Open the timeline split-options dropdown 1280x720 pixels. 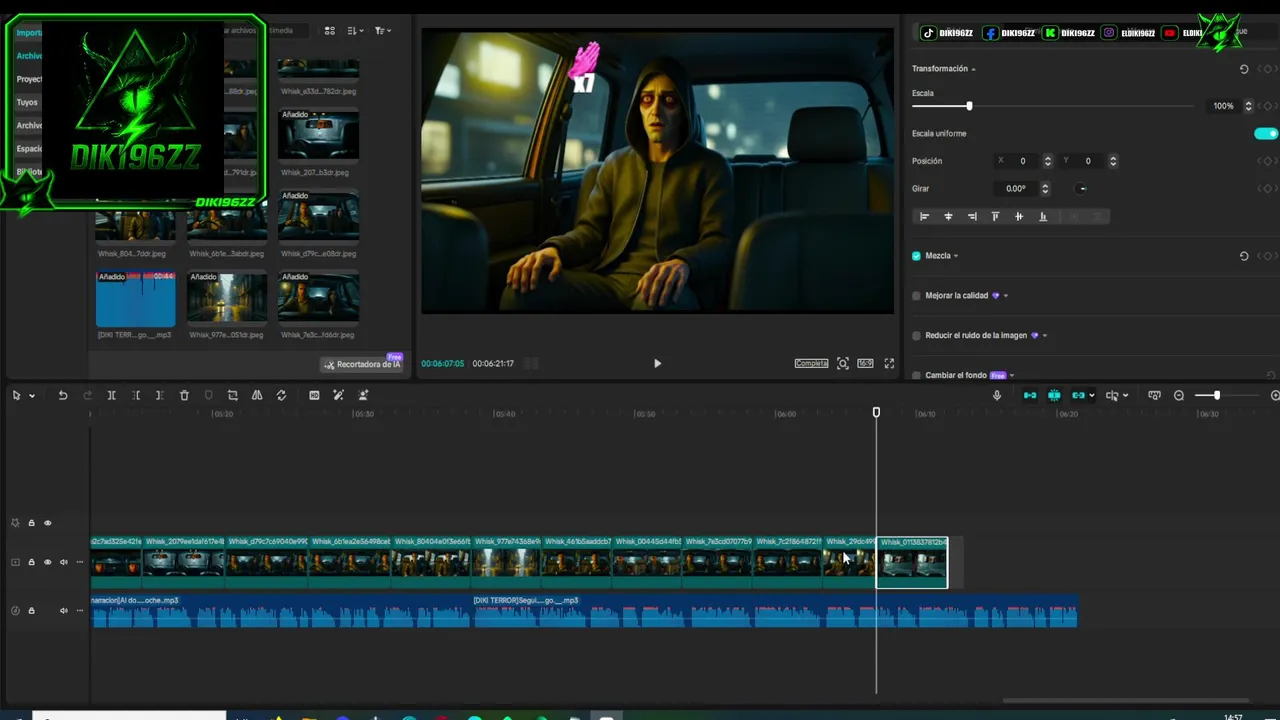(1125, 396)
